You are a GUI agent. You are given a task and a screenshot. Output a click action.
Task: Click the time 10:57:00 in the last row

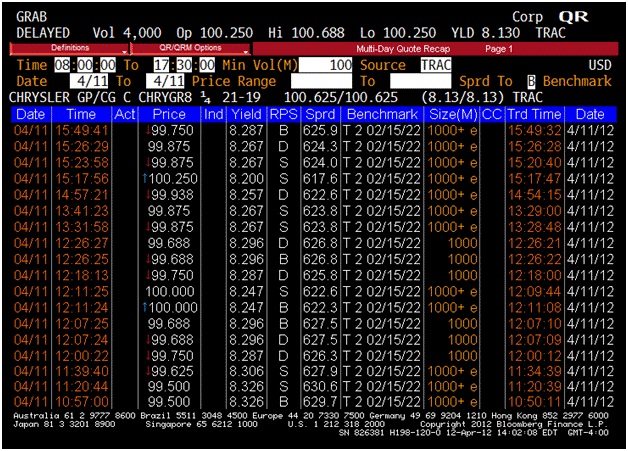[82, 402]
